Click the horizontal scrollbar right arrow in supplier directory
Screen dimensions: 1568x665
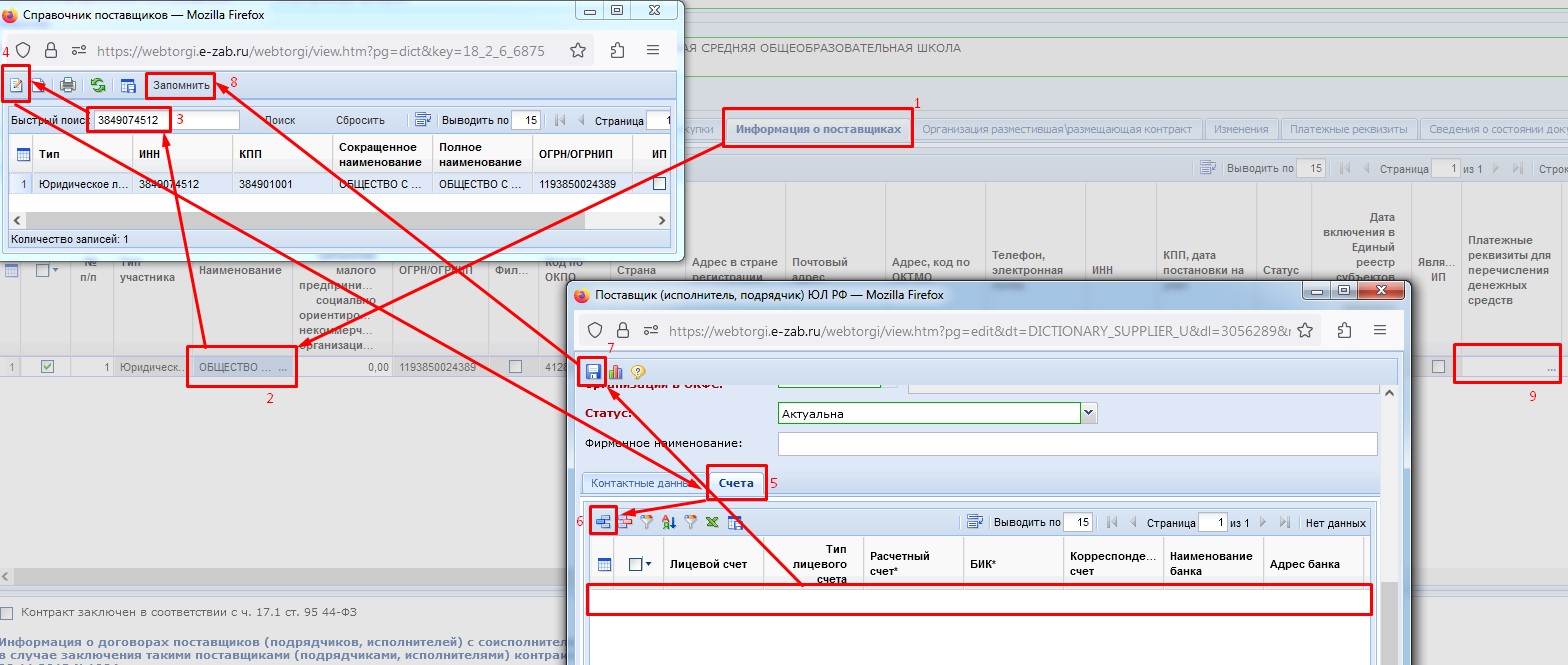click(x=662, y=219)
